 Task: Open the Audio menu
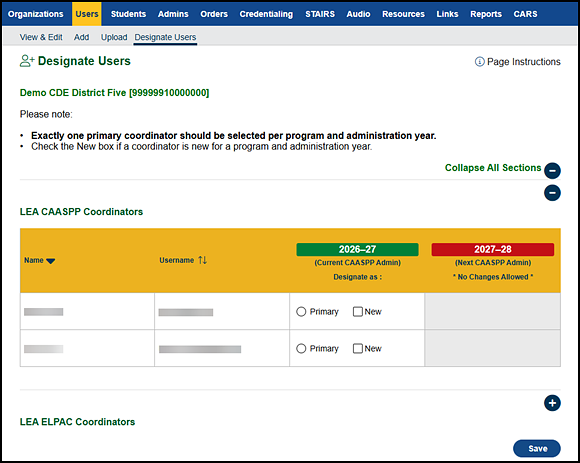coord(358,14)
